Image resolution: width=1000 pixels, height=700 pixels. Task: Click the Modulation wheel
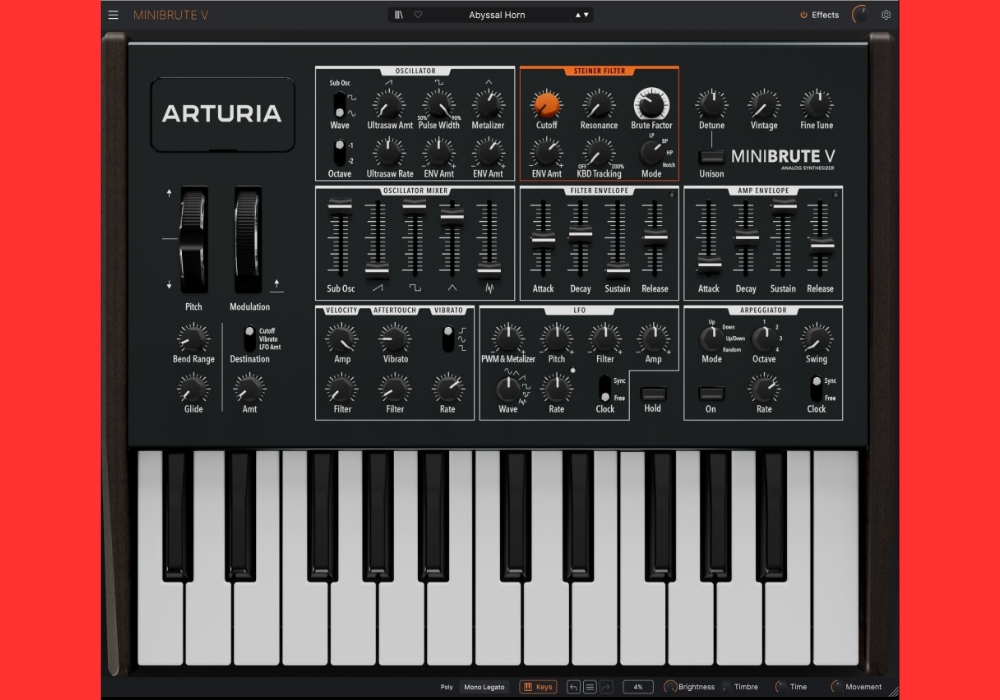(x=247, y=240)
